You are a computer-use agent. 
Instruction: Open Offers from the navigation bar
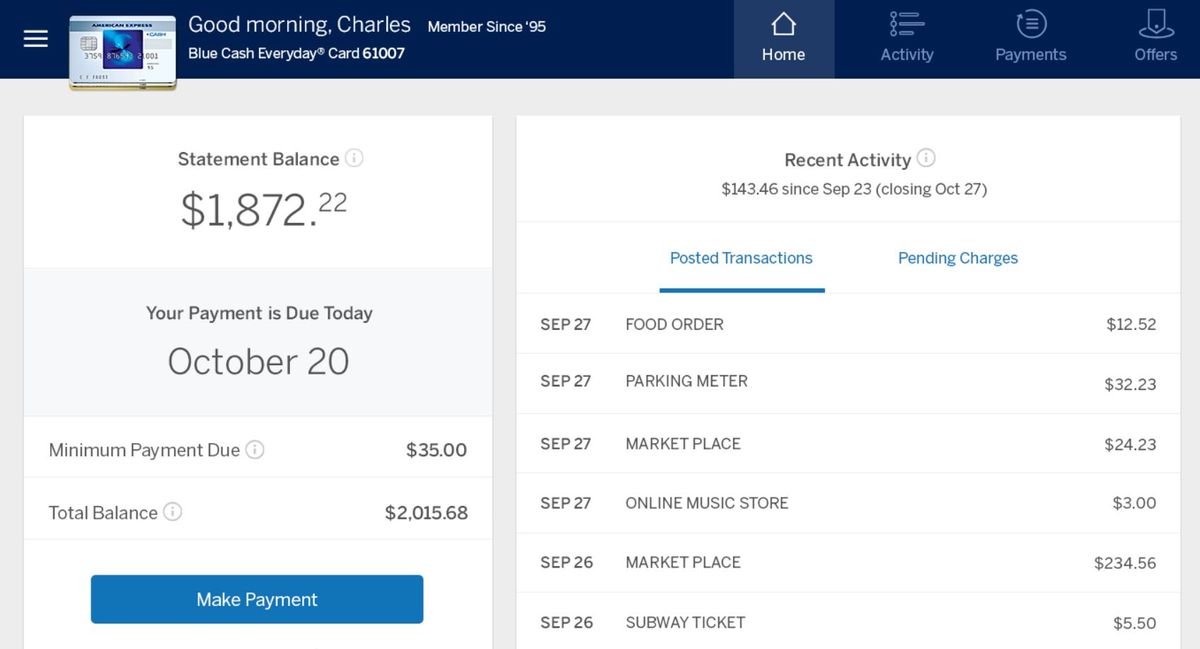coord(1155,39)
